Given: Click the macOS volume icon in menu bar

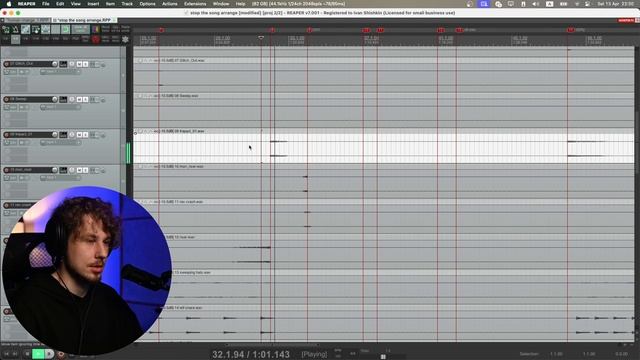Looking at the screenshot, I should (x=536, y=4).
